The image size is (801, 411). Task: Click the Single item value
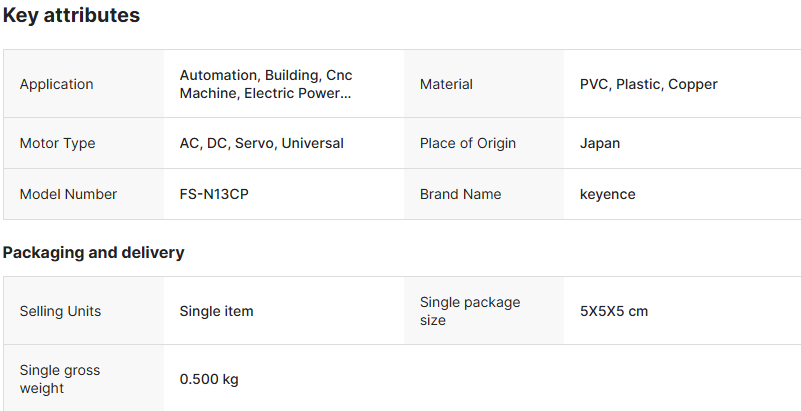(x=217, y=311)
